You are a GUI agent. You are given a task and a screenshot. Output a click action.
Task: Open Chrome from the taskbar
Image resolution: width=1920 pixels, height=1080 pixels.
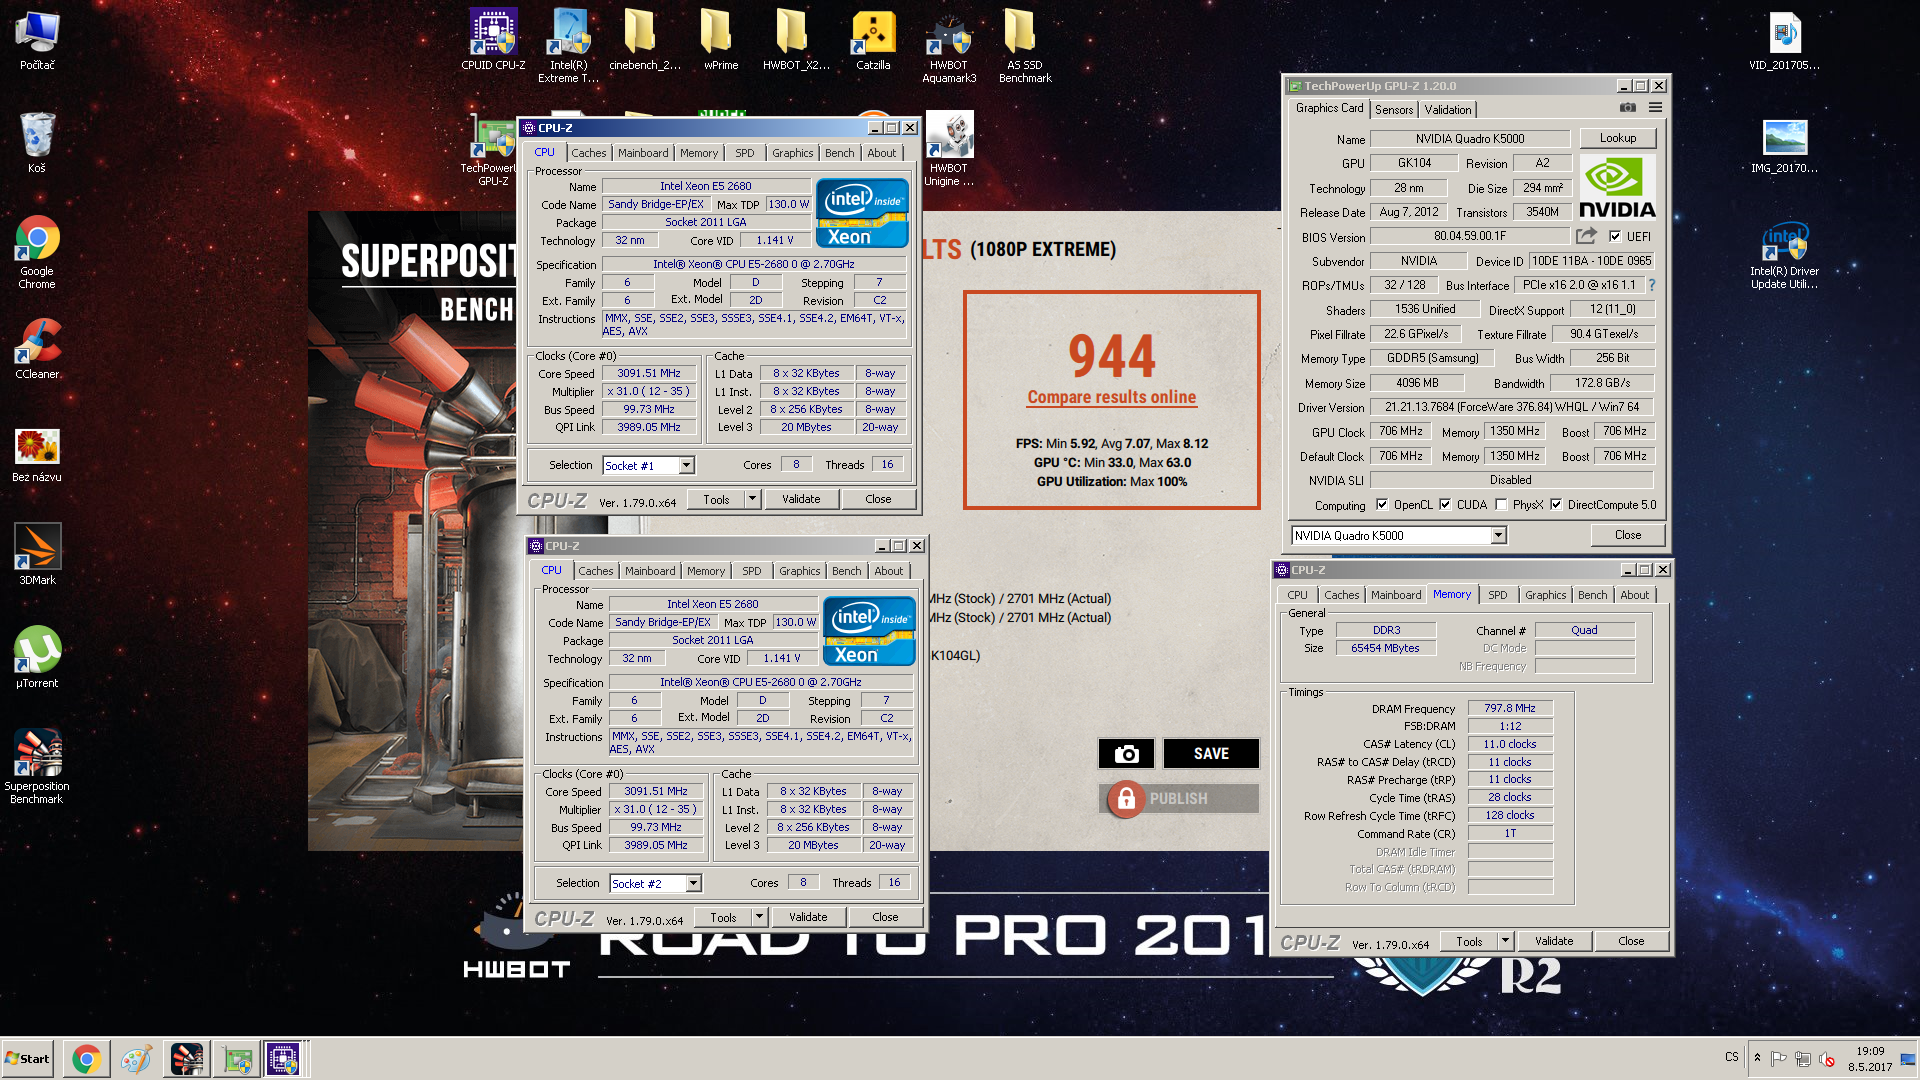click(x=86, y=1058)
